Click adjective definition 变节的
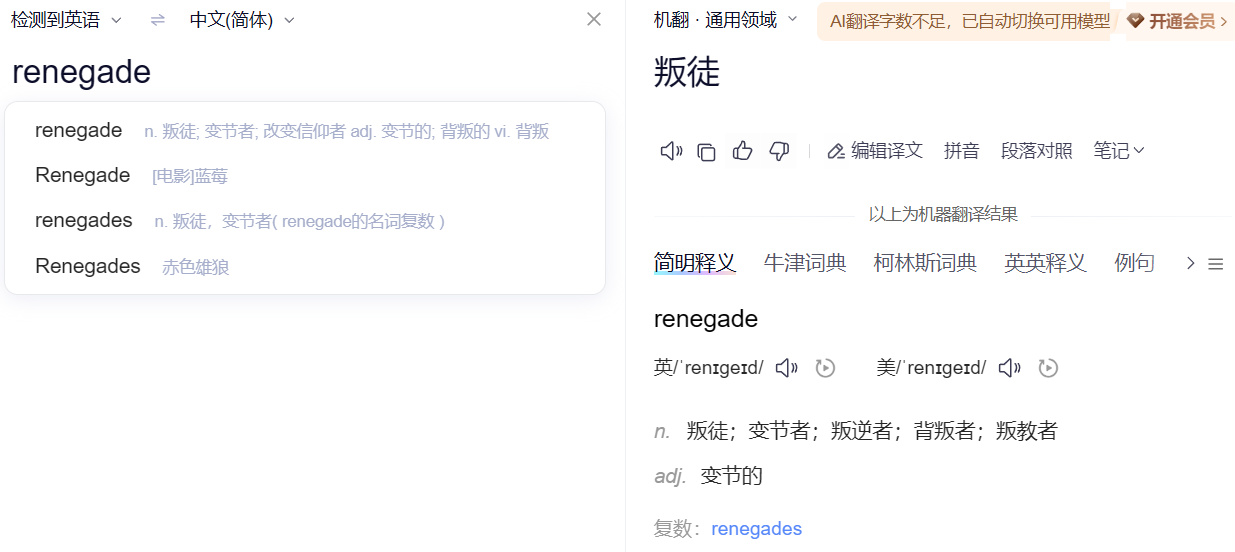The width and height of the screenshot is (1235, 552). (732, 476)
